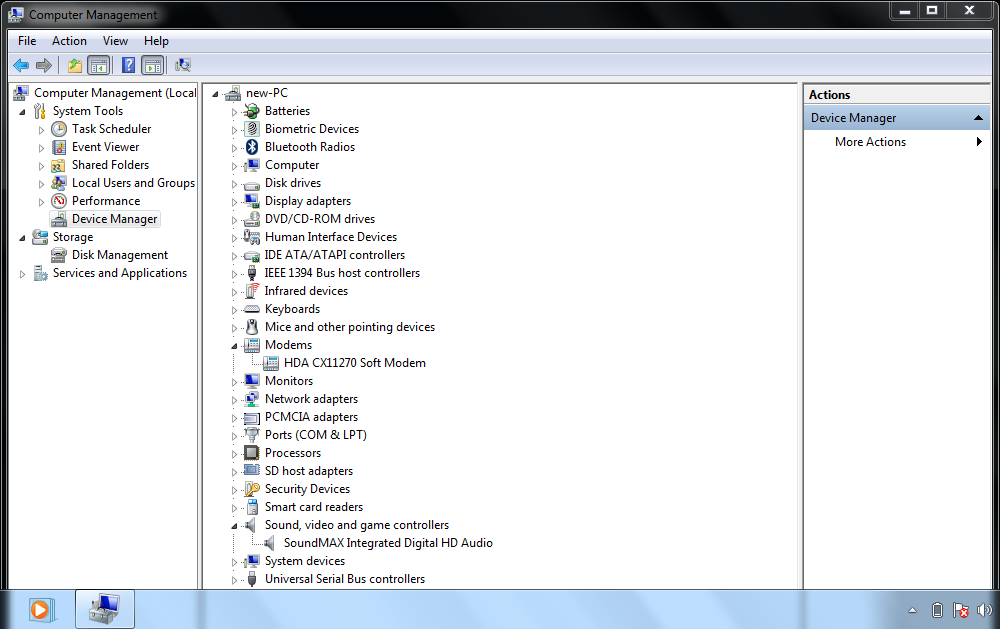Select SD host adapters category

click(x=309, y=471)
